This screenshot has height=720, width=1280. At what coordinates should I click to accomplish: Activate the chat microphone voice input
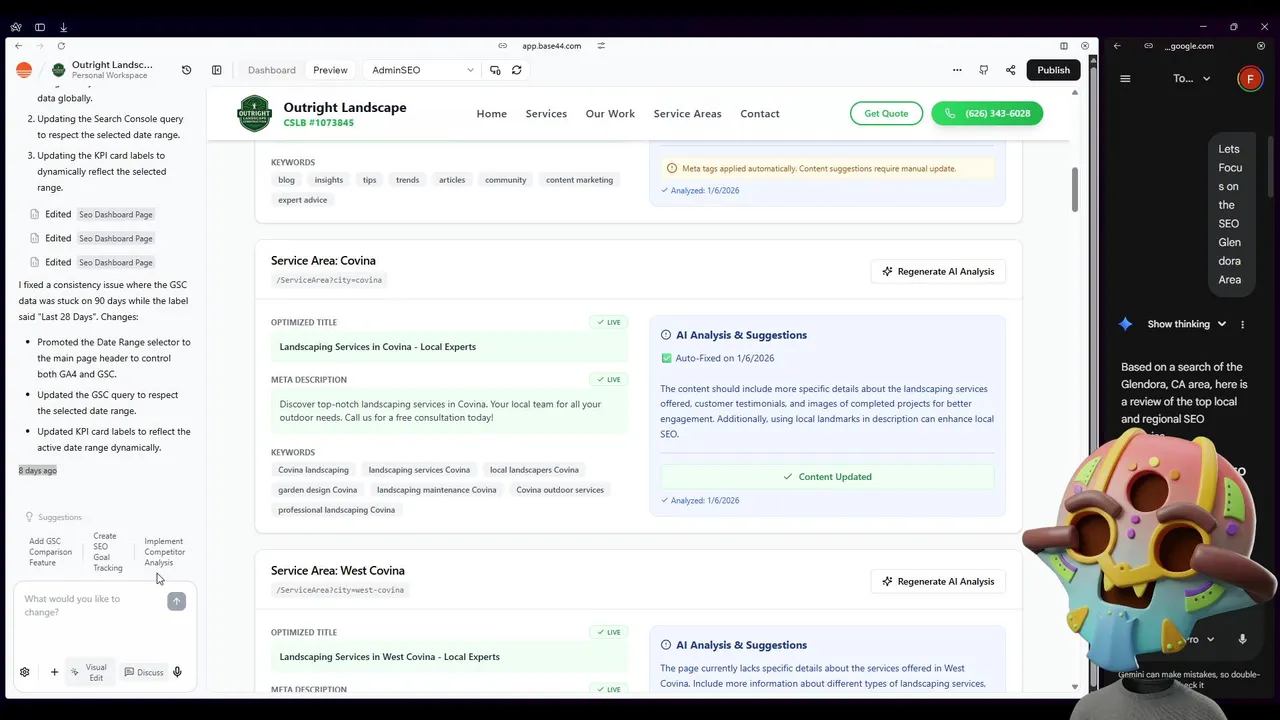point(177,672)
